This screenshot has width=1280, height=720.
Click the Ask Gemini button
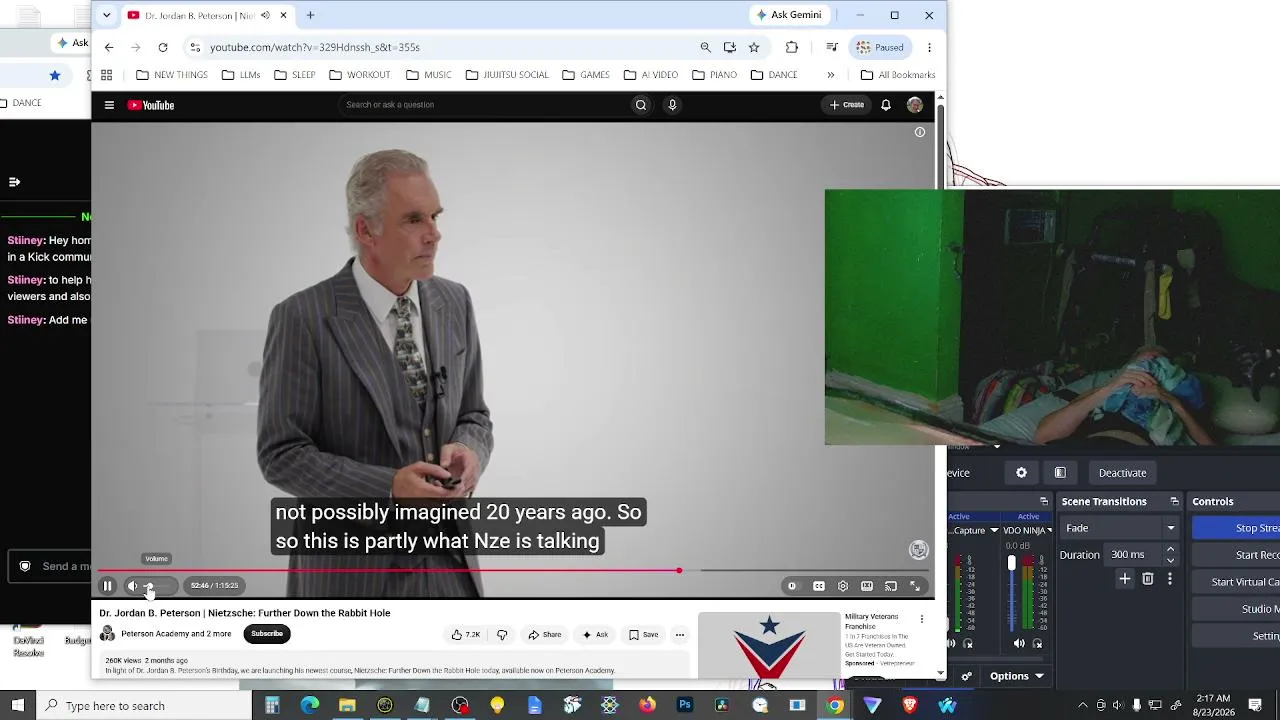click(790, 15)
